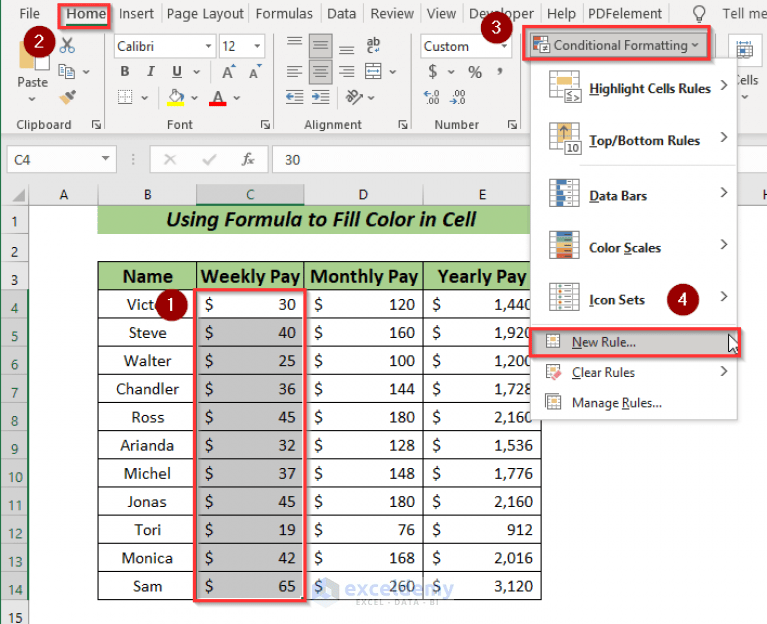Click the Select All corner triangle
This screenshot has width=767, height=624.
tap(18, 196)
